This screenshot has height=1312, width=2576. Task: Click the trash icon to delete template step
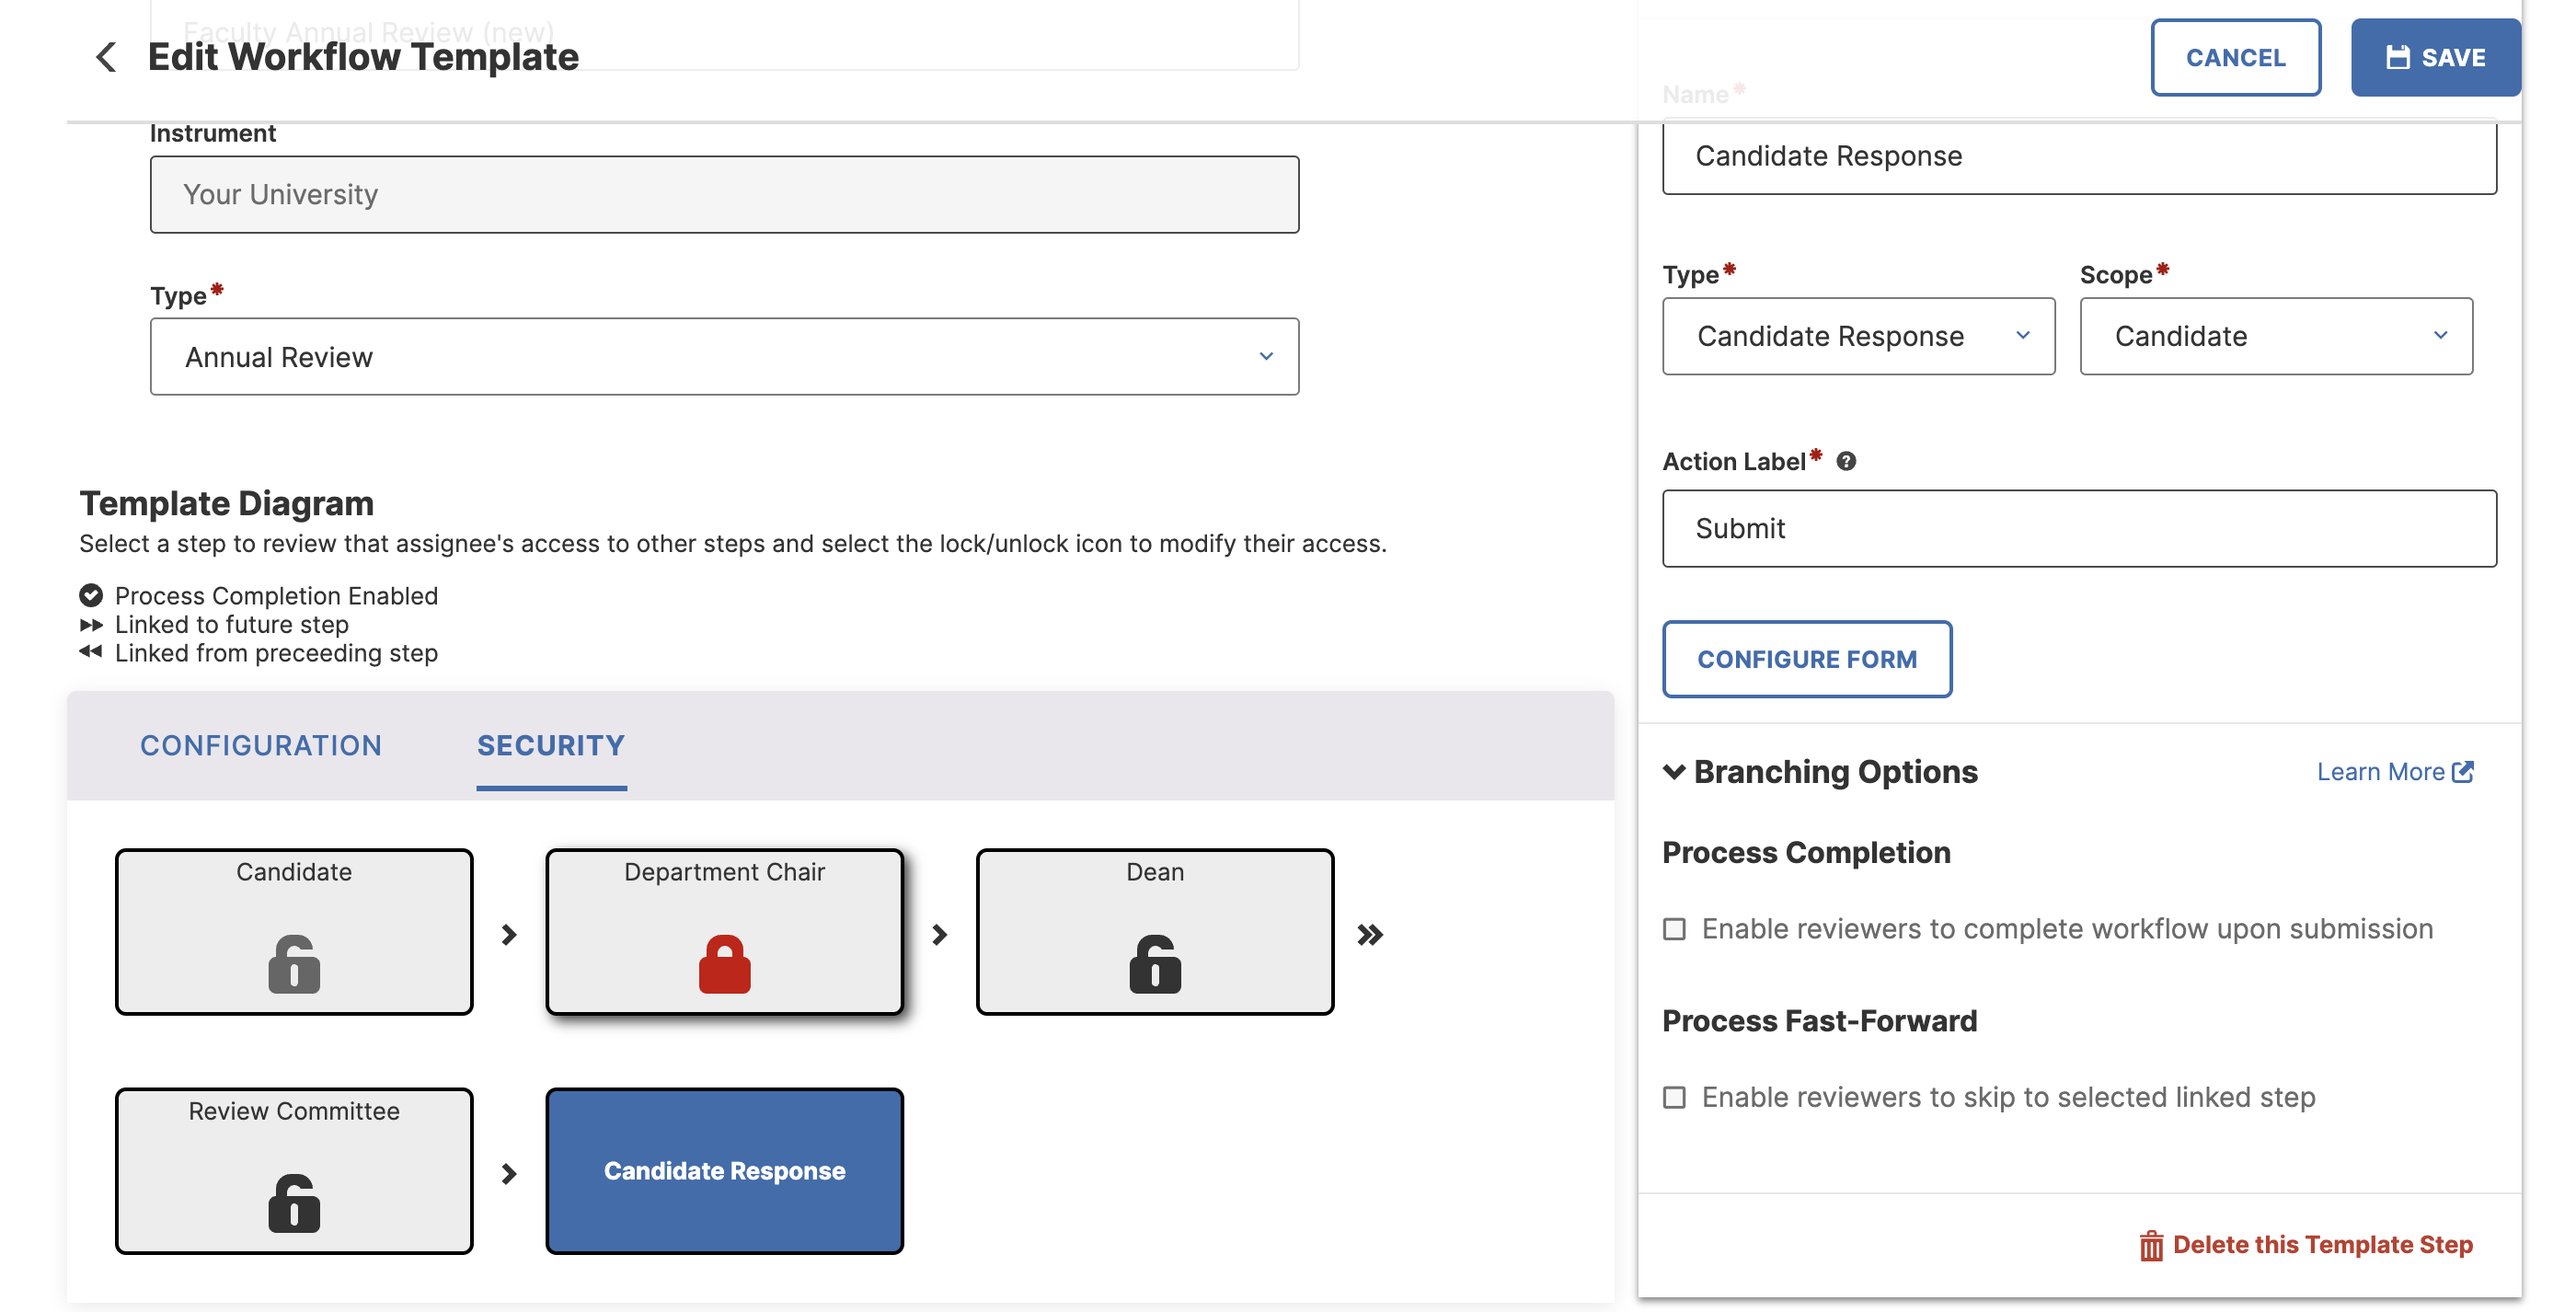click(2151, 1246)
